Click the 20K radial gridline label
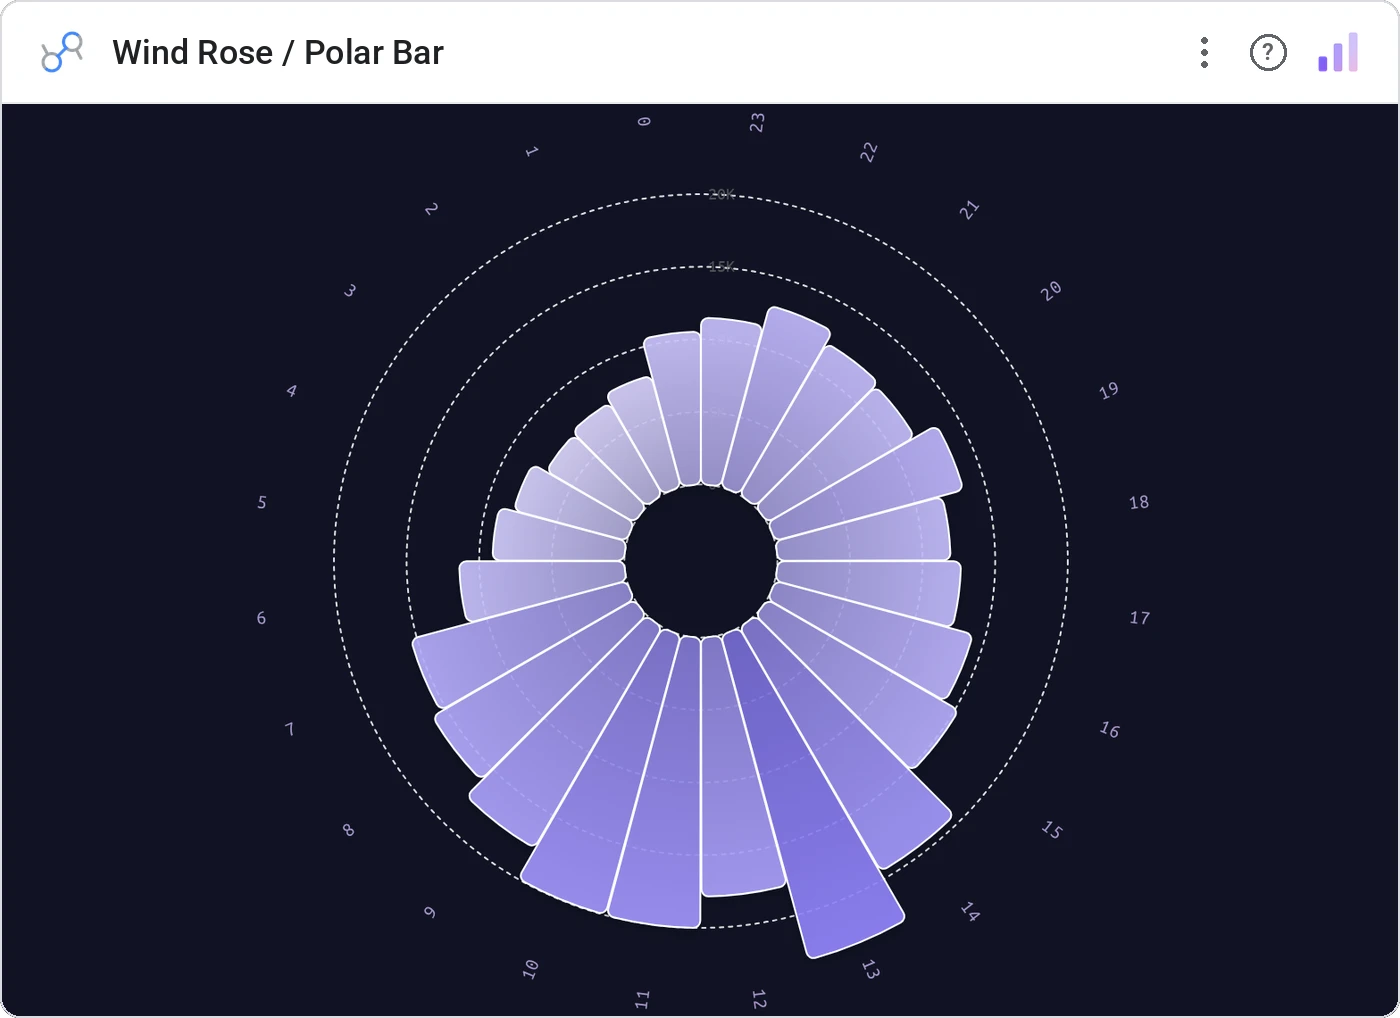 (721, 194)
